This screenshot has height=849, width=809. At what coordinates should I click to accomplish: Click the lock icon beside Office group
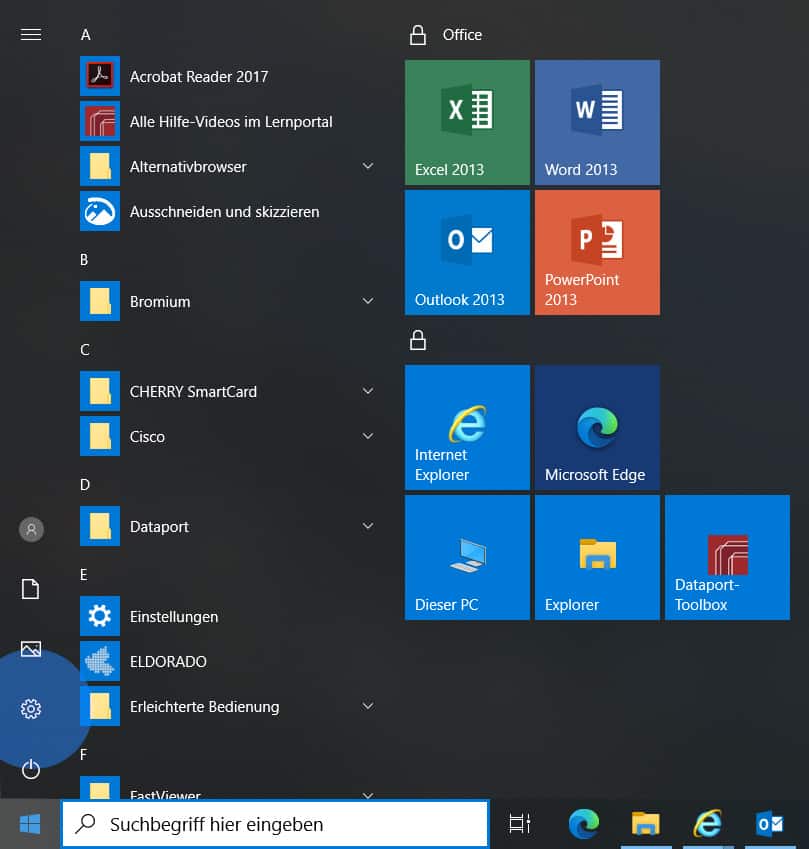tap(417, 35)
